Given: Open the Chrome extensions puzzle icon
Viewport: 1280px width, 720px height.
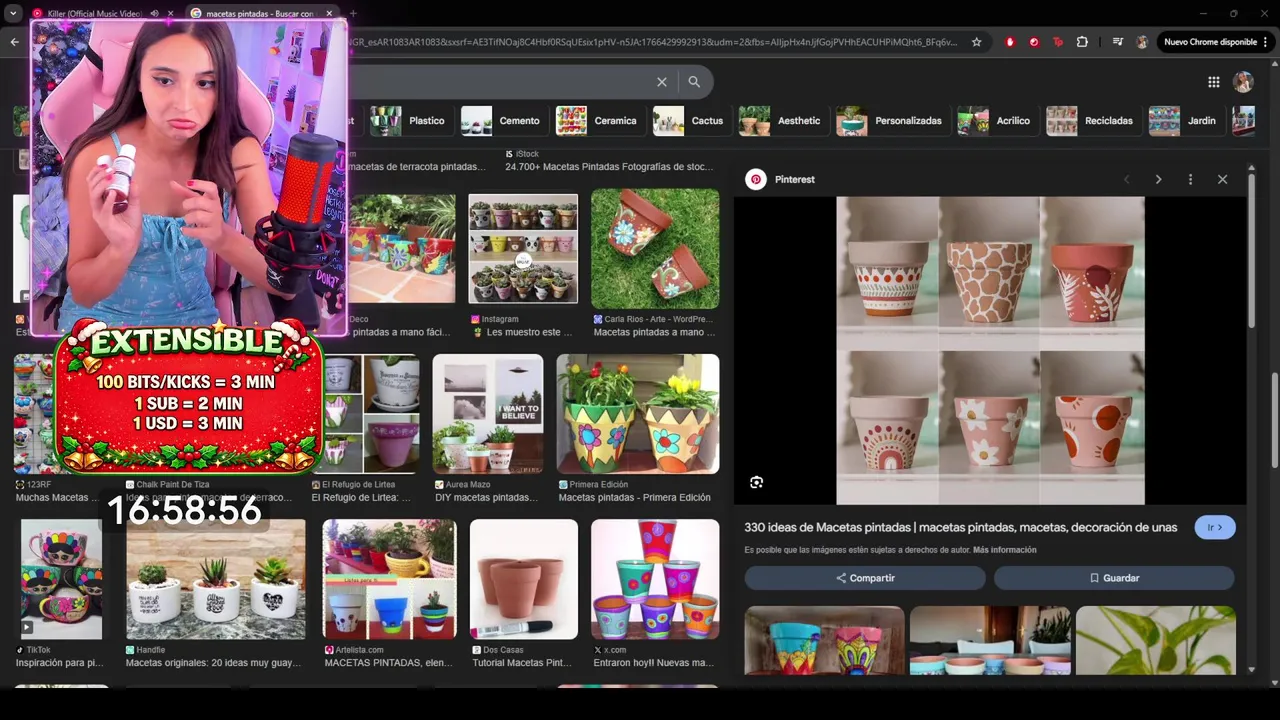Looking at the screenshot, I should pos(1082,42).
